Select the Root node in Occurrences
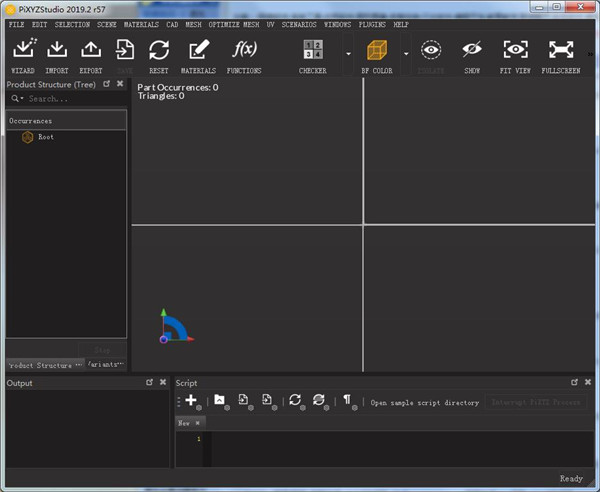600x492 pixels. click(46, 137)
